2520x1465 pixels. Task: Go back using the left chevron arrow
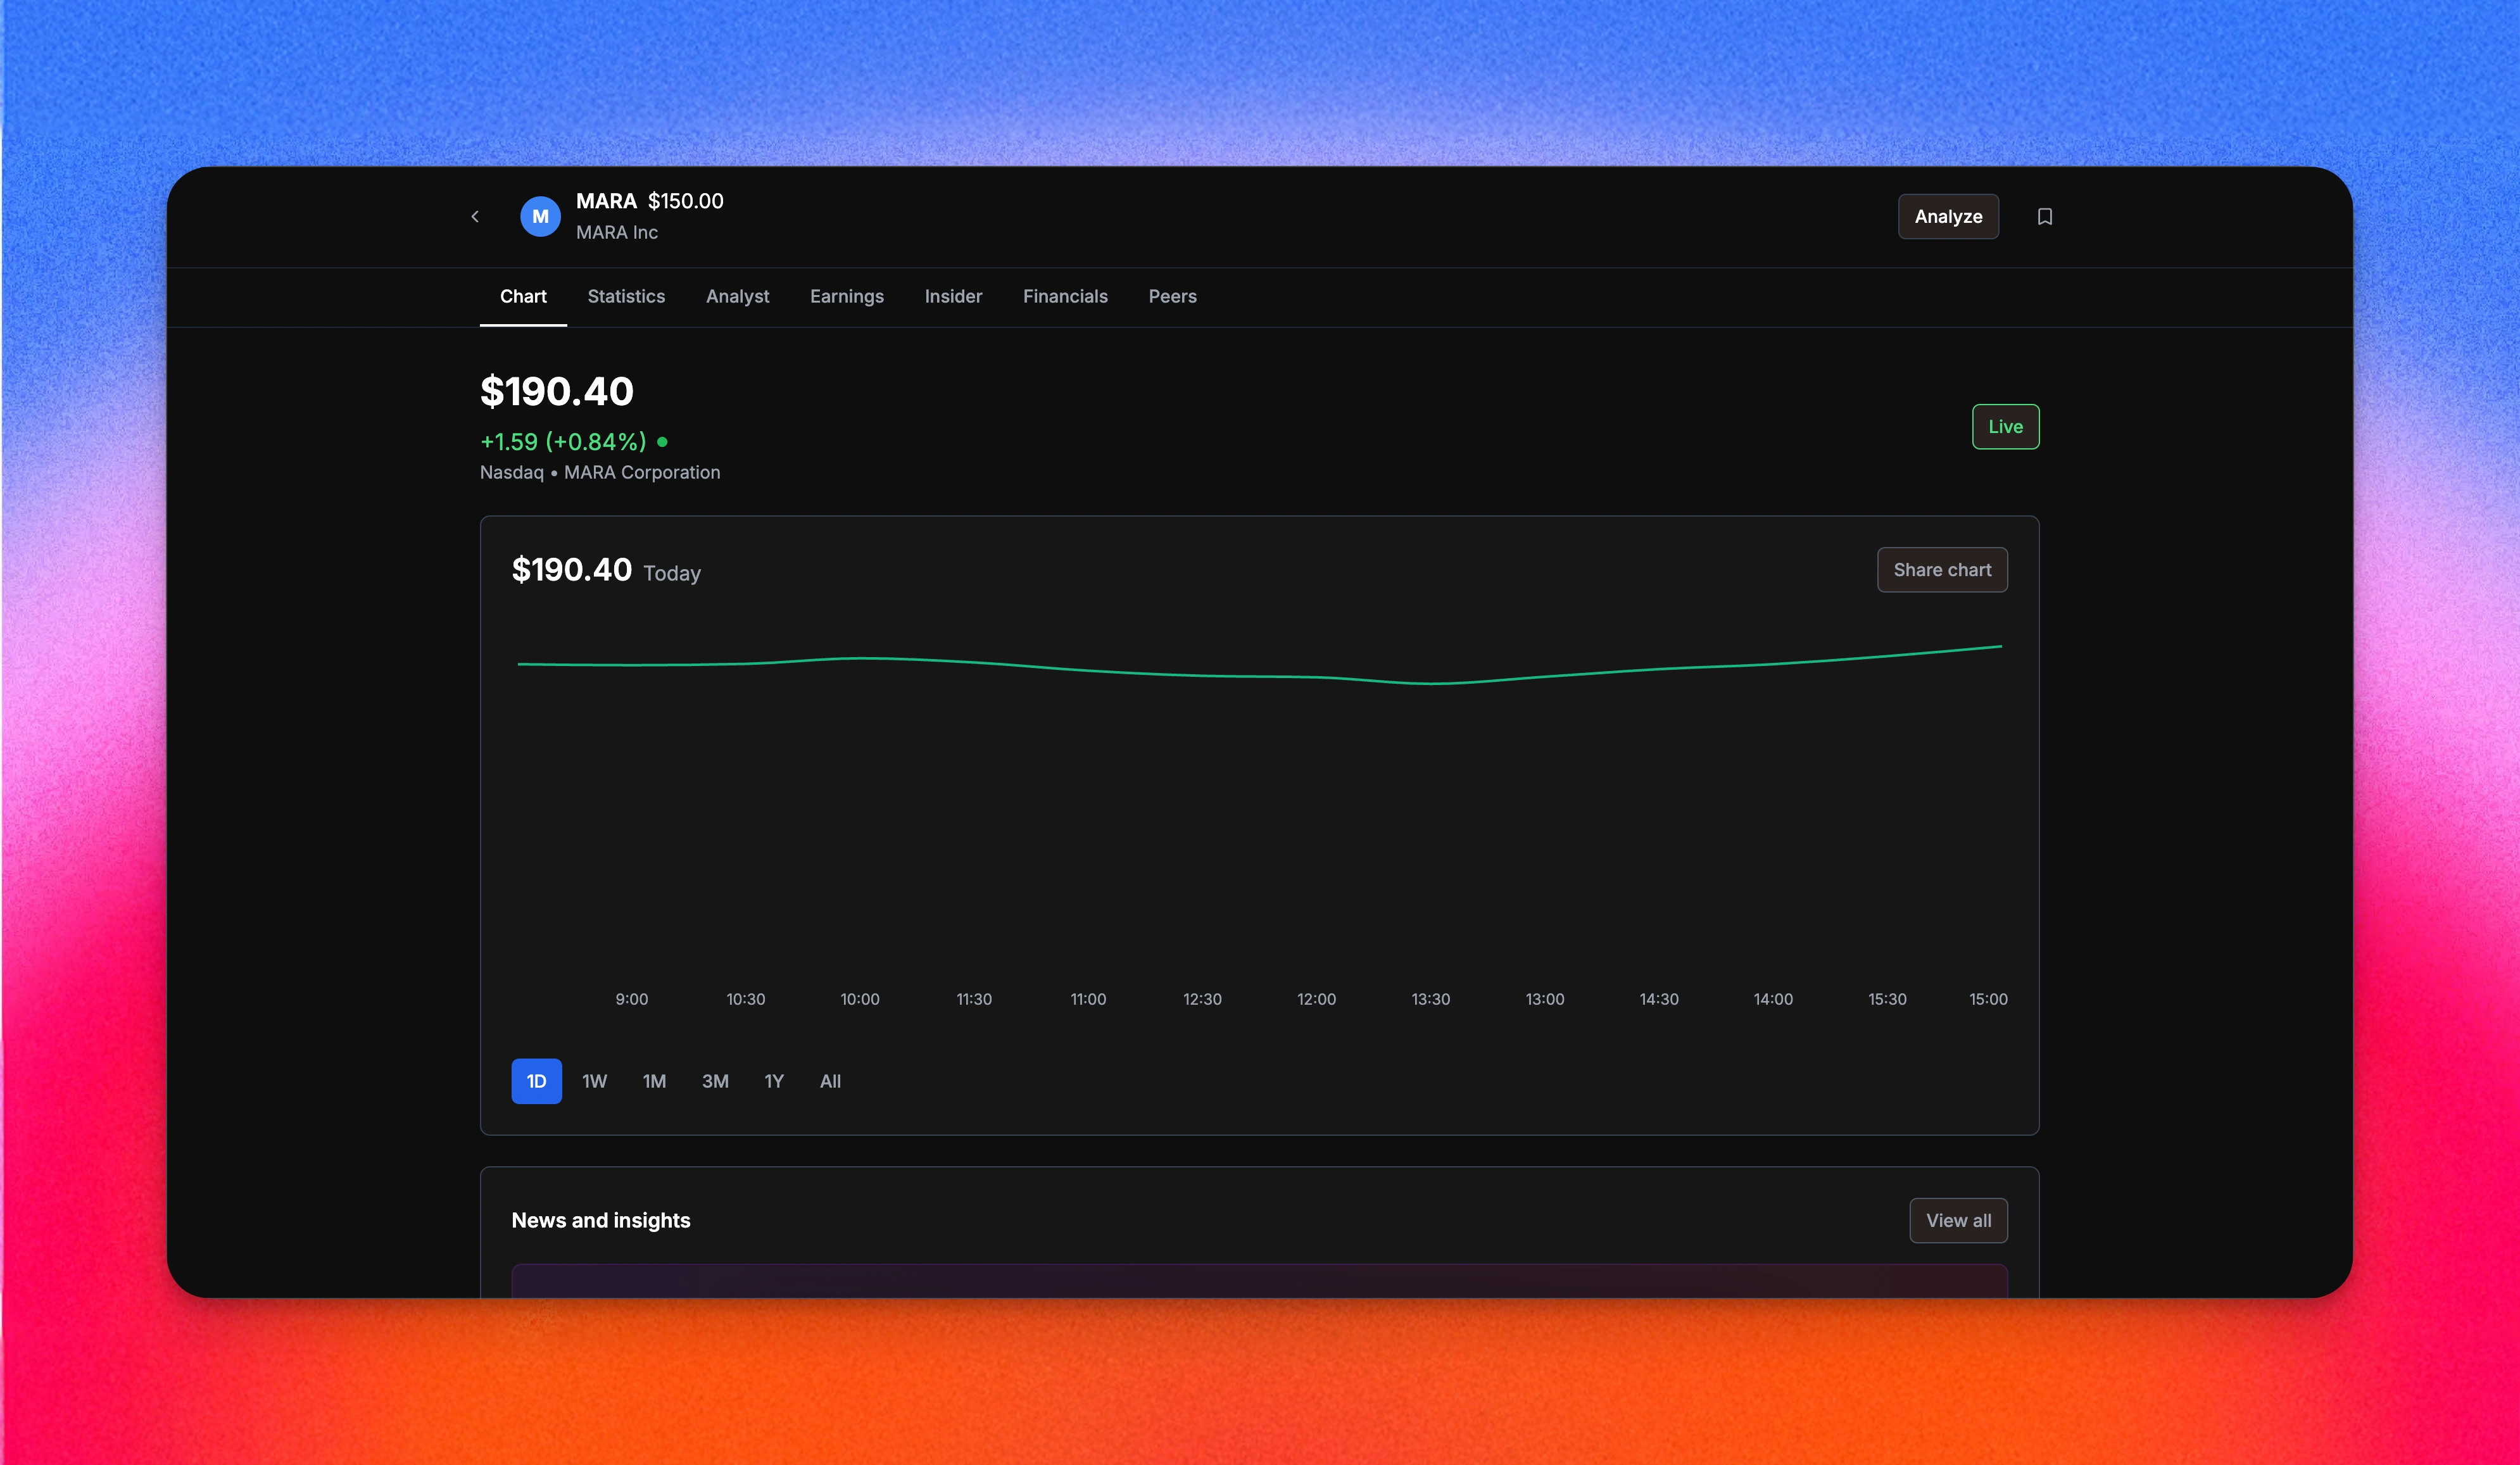(x=475, y=216)
